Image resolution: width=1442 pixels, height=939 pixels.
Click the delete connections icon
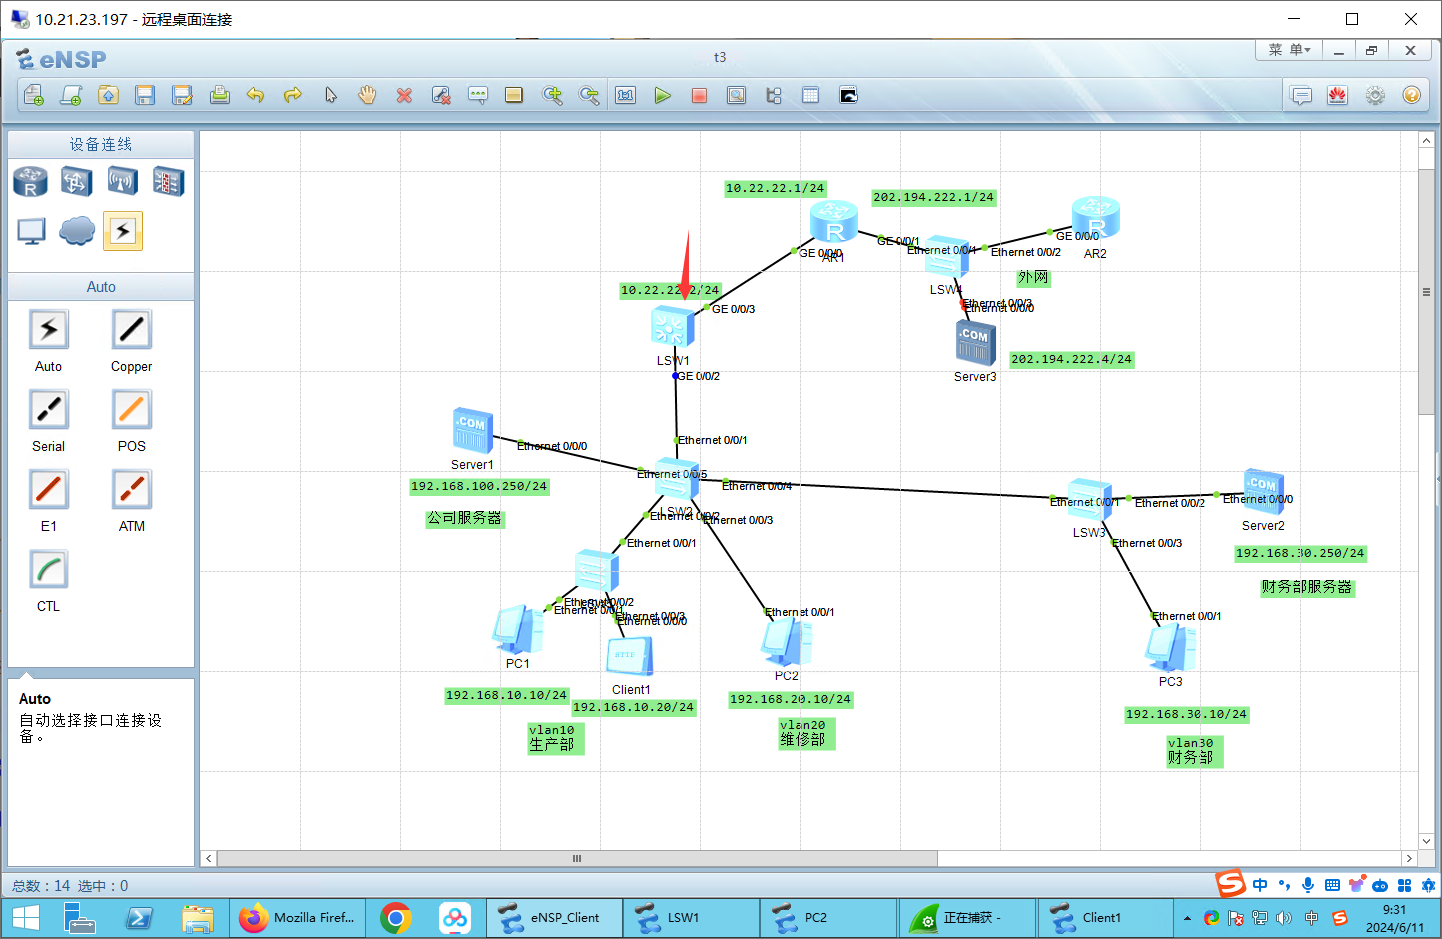pyautogui.click(x=441, y=95)
